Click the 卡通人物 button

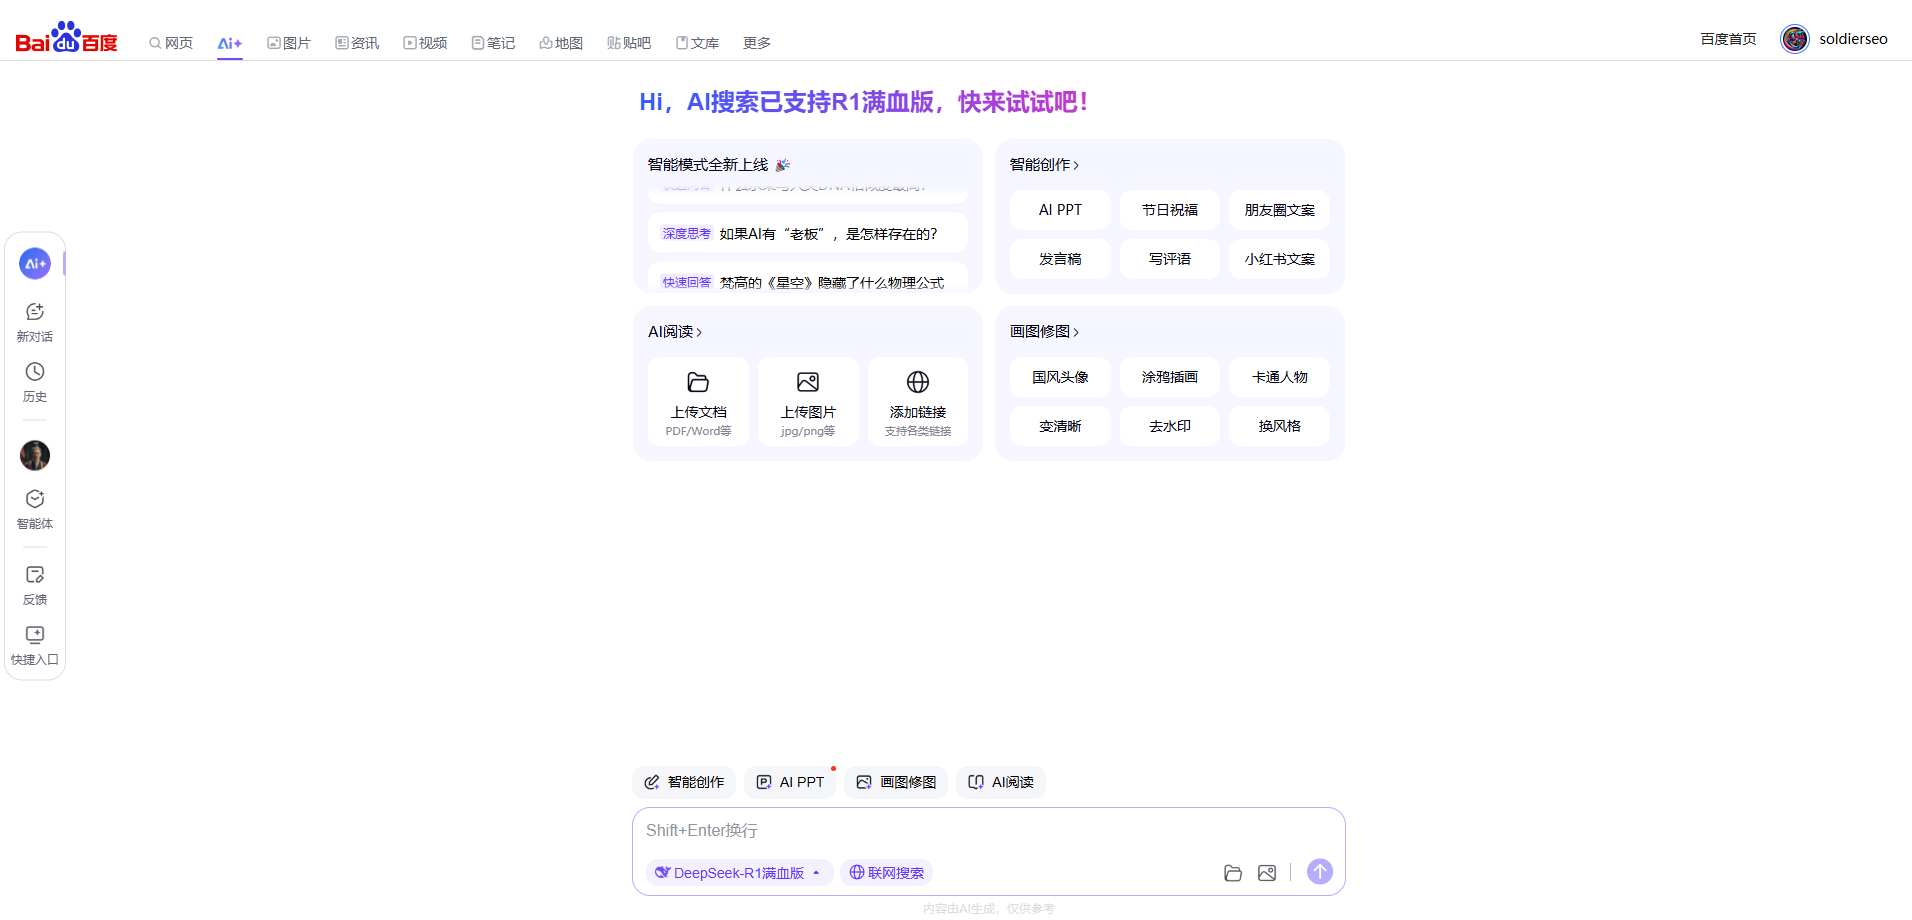[x=1280, y=377]
